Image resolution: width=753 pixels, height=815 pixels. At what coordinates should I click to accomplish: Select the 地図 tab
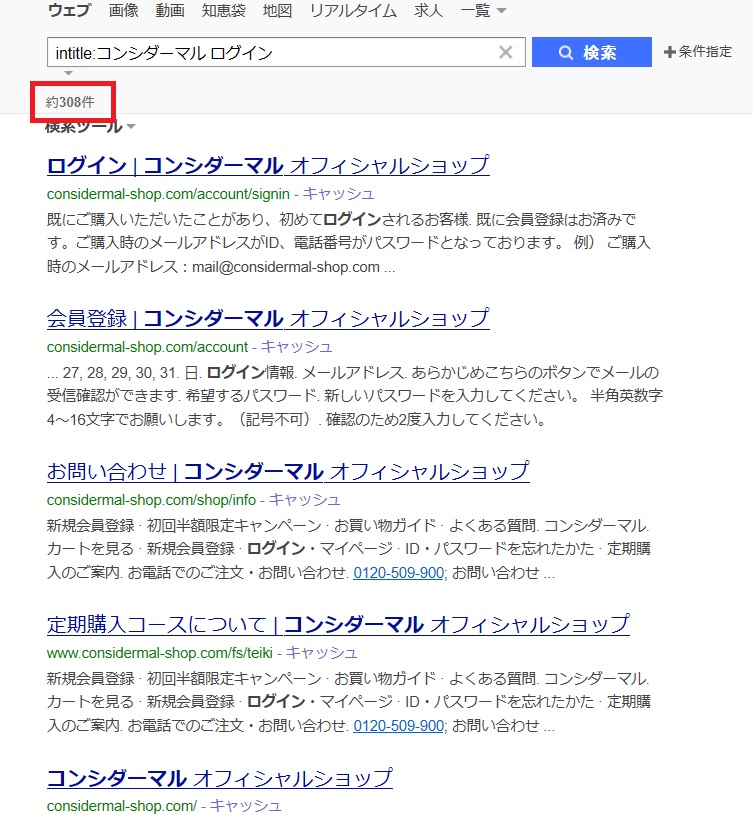(x=277, y=11)
